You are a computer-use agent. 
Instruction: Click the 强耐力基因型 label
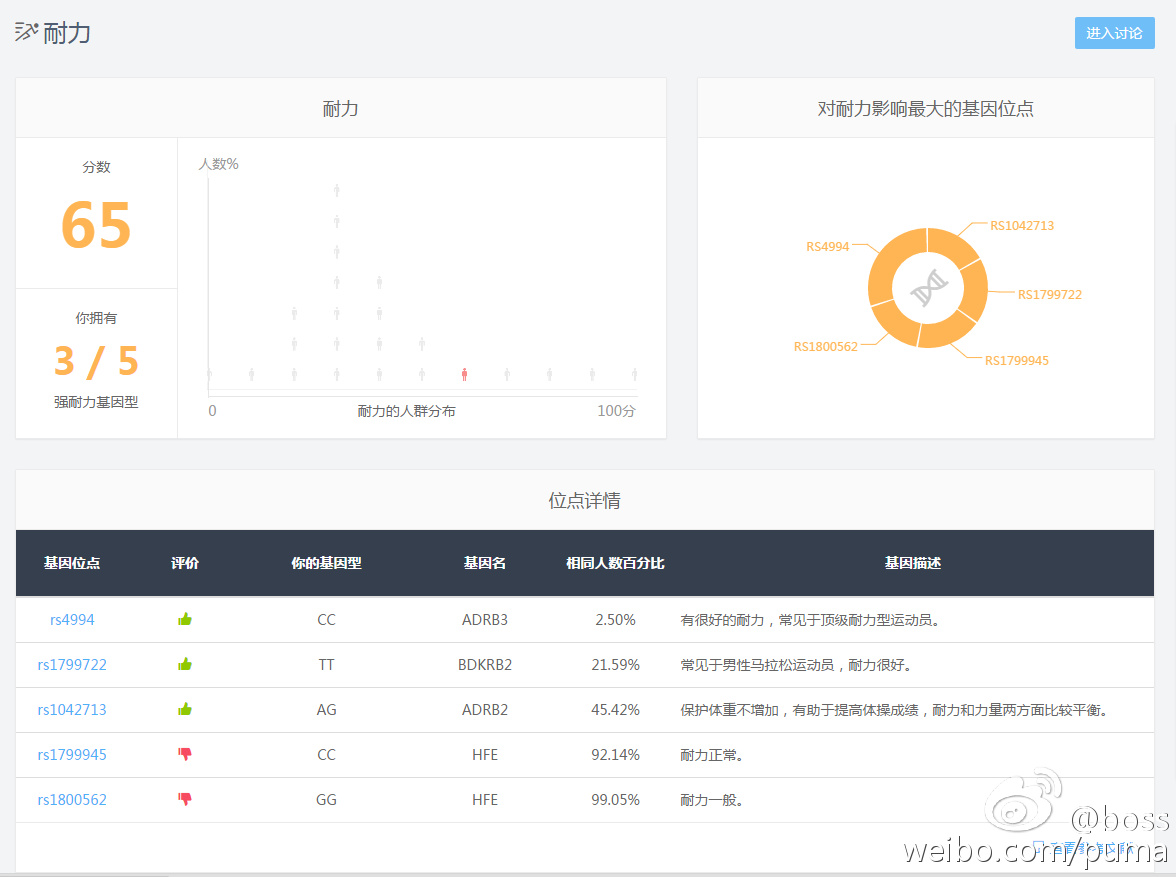click(96, 402)
